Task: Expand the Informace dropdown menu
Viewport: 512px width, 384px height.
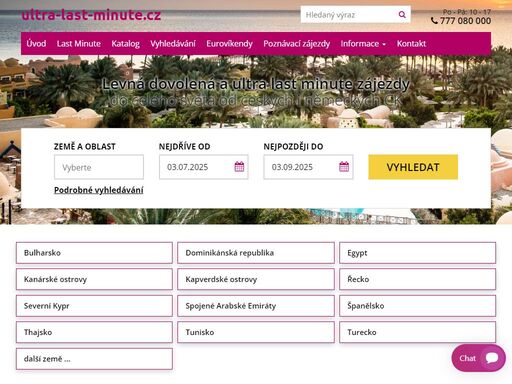Action: click(x=363, y=44)
